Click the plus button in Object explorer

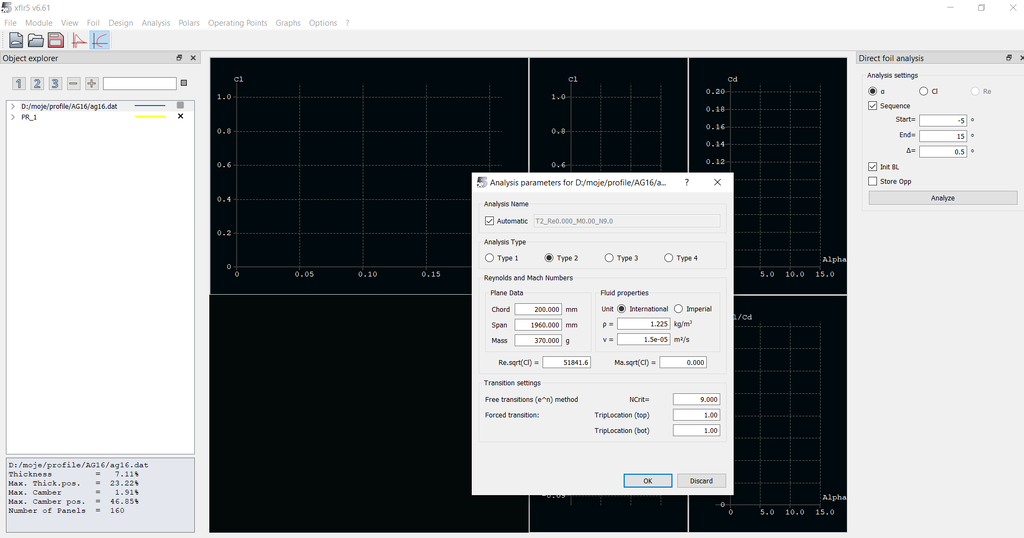tap(91, 84)
